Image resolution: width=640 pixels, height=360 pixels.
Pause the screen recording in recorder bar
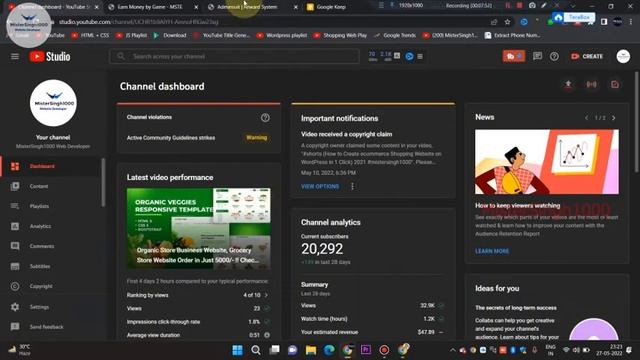click(x=508, y=6)
